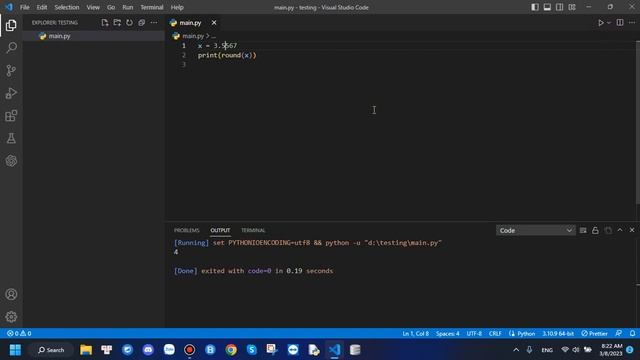Screen dimensions: 640x360
Task: Switch to the TERMINAL tab
Action: point(253,231)
